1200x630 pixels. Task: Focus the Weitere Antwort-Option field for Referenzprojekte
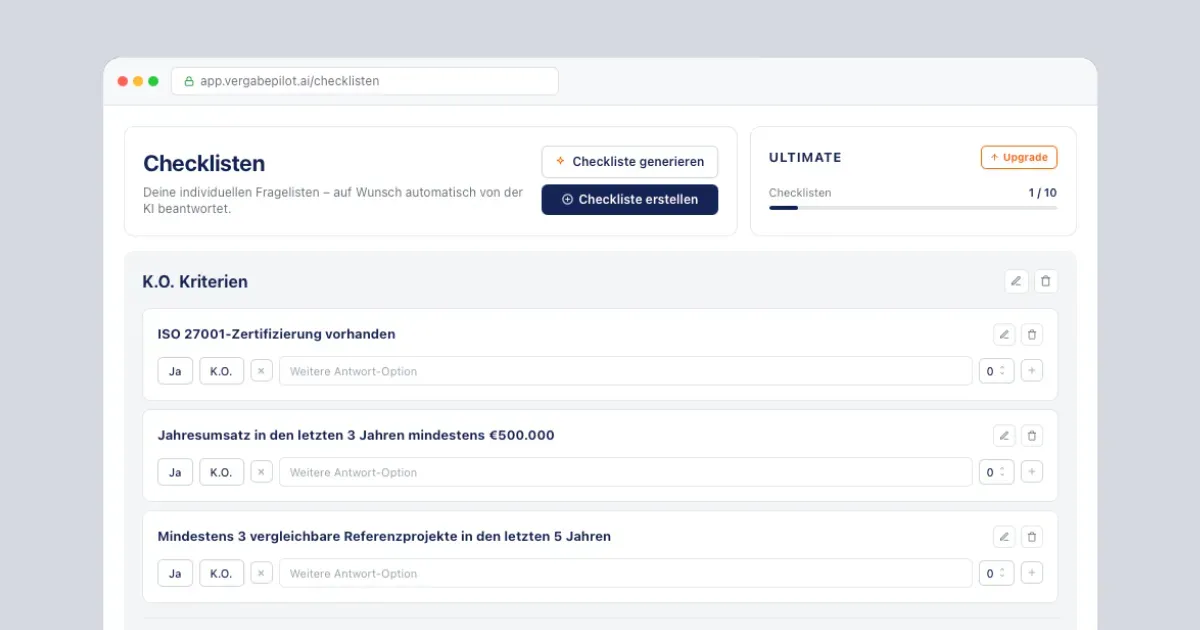click(x=625, y=573)
